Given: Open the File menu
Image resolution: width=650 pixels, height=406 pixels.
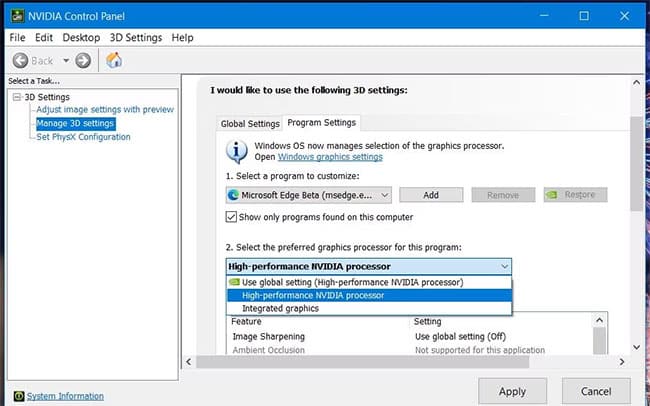Looking at the screenshot, I should pyautogui.click(x=17, y=38).
